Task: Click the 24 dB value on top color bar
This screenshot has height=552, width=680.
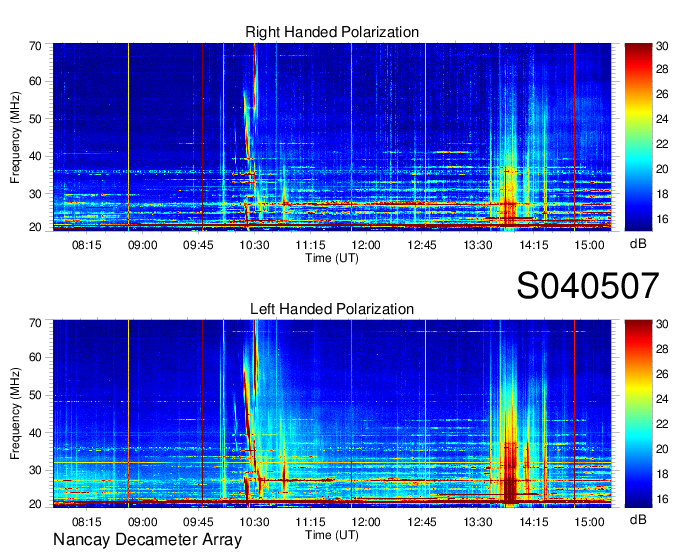Action: [x=662, y=119]
